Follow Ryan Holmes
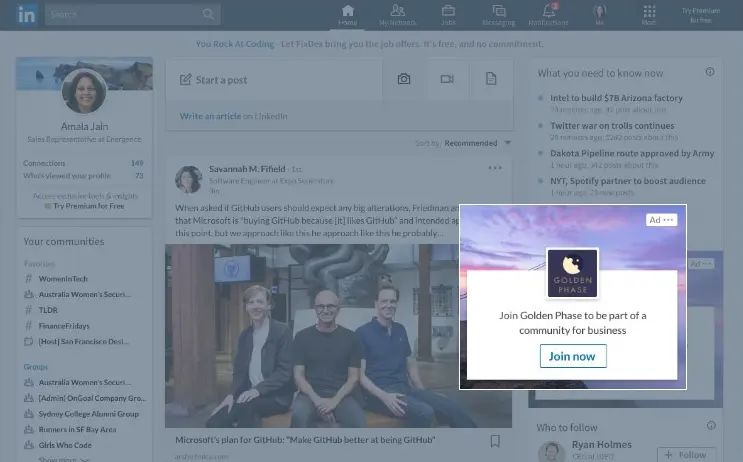 click(x=686, y=454)
